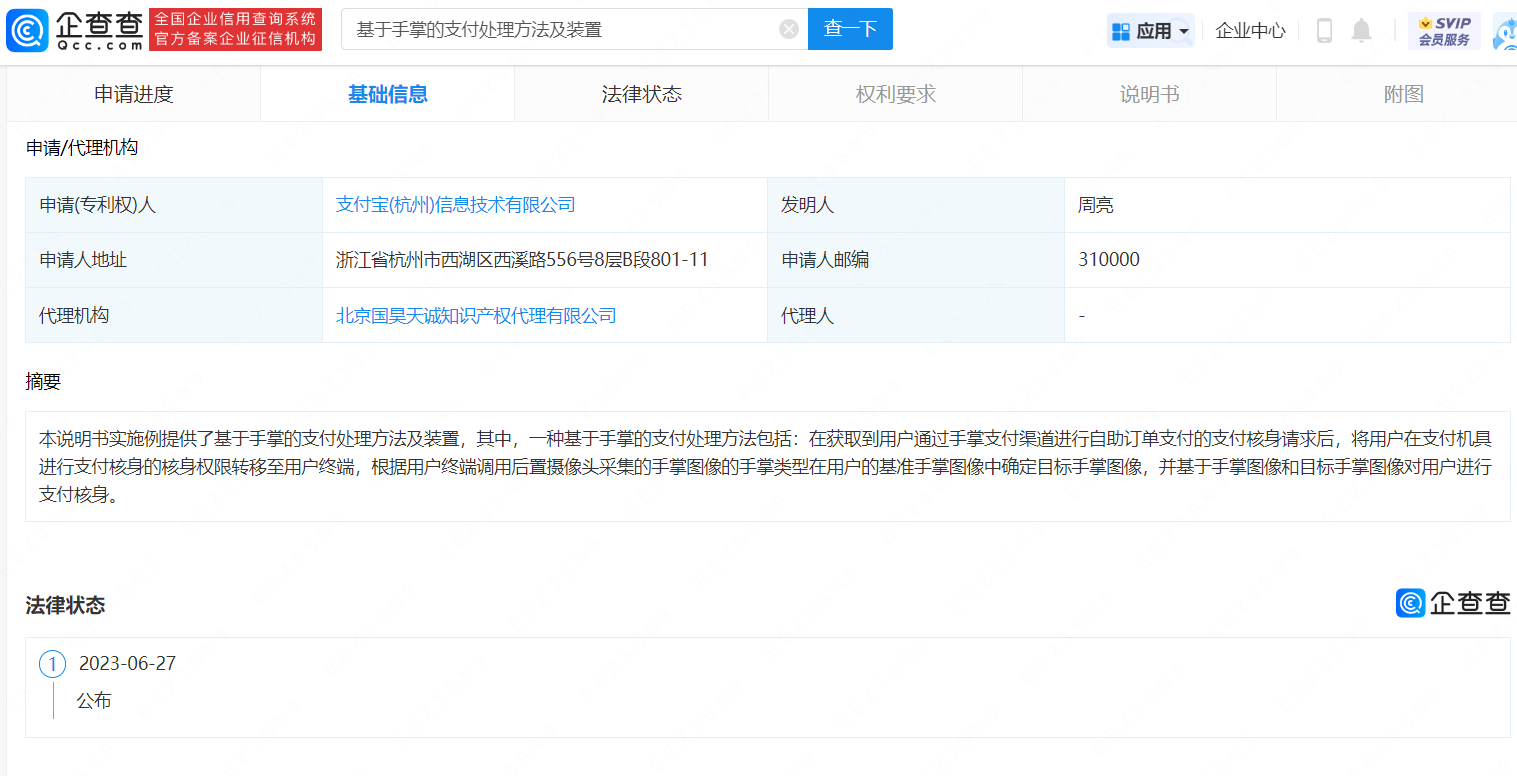Click the 摘要 section heading
Screen dimensions: 1517x776
tap(43, 381)
